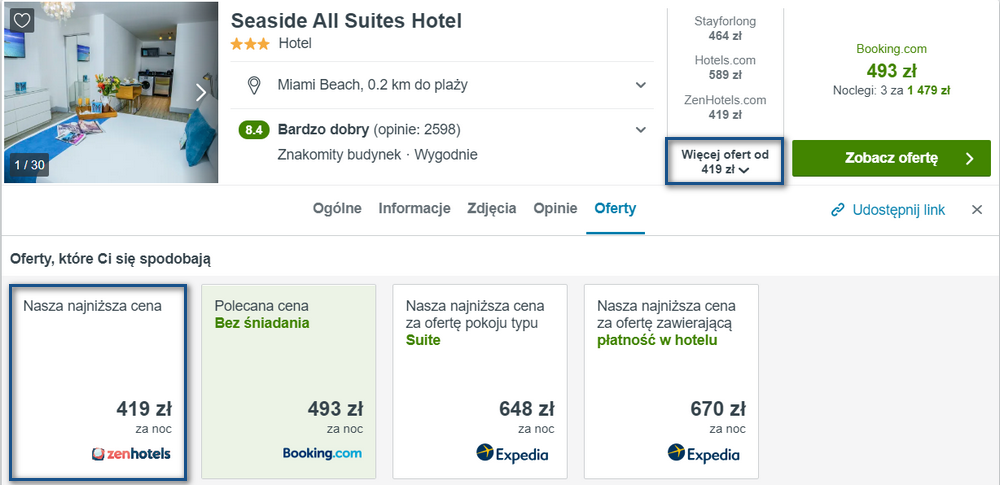Image resolution: width=1000 pixels, height=485 pixels.
Task: Click the Expedia logo in Suite offer
Action: tap(512, 454)
